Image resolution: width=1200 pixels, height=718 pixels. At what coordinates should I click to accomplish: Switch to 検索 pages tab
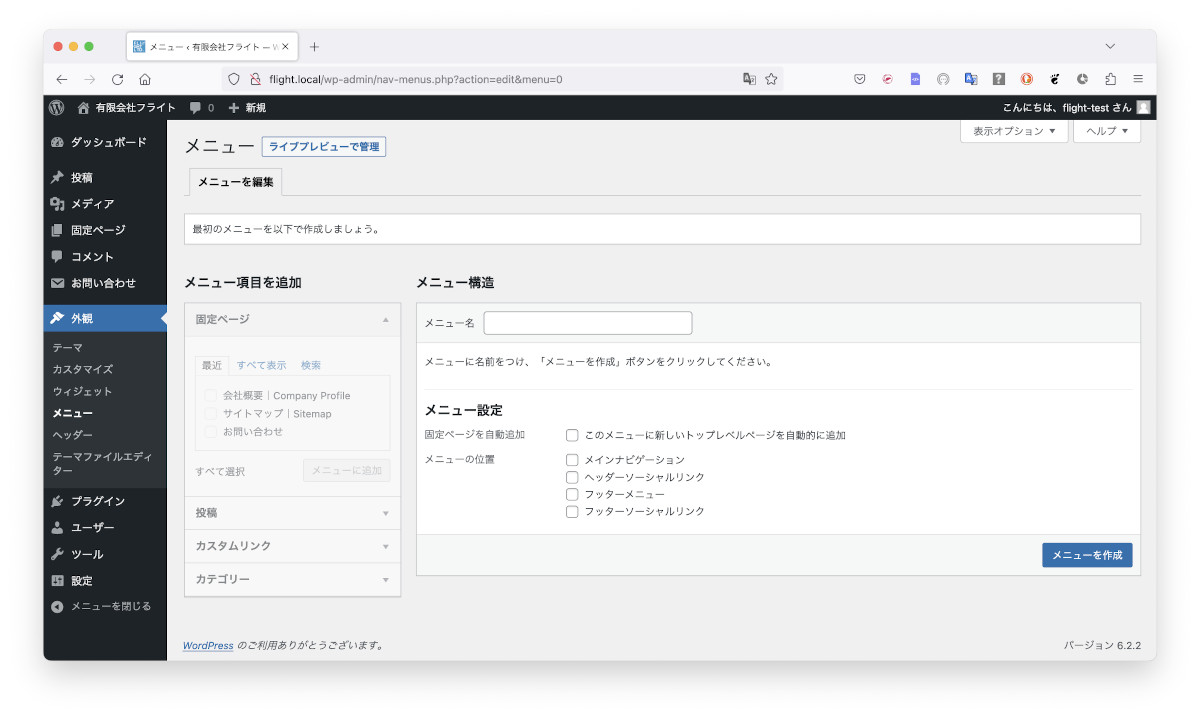[311, 365]
